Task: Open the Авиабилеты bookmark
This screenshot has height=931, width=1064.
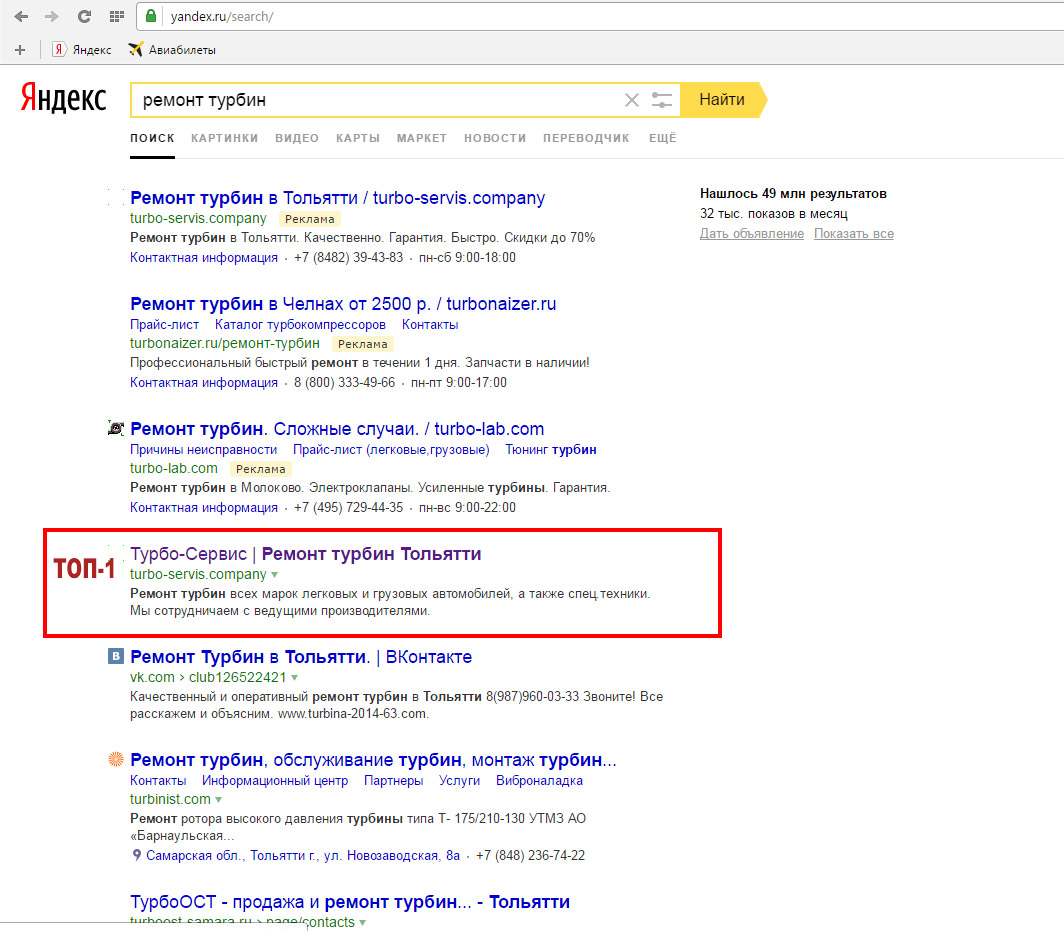Action: [172, 50]
